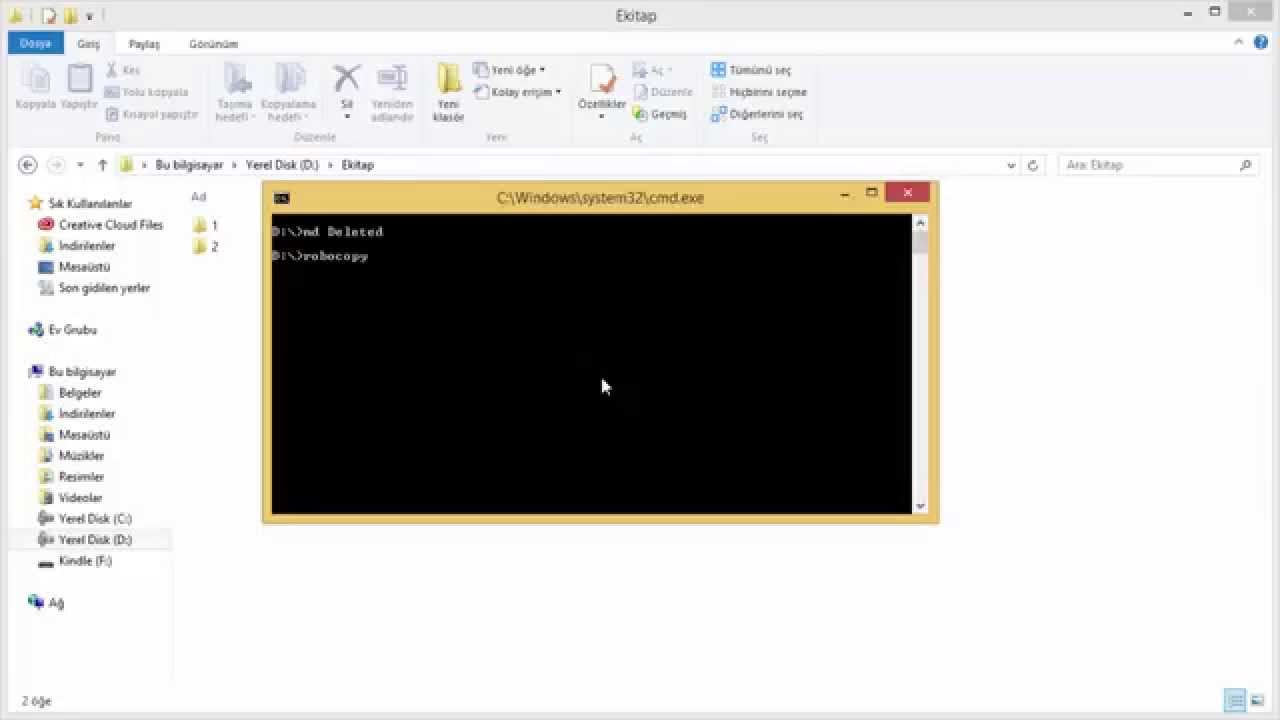Viewport: 1280px width, 720px height.
Task: Click the Özellikler properties icon
Action: (x=602, y=80)
